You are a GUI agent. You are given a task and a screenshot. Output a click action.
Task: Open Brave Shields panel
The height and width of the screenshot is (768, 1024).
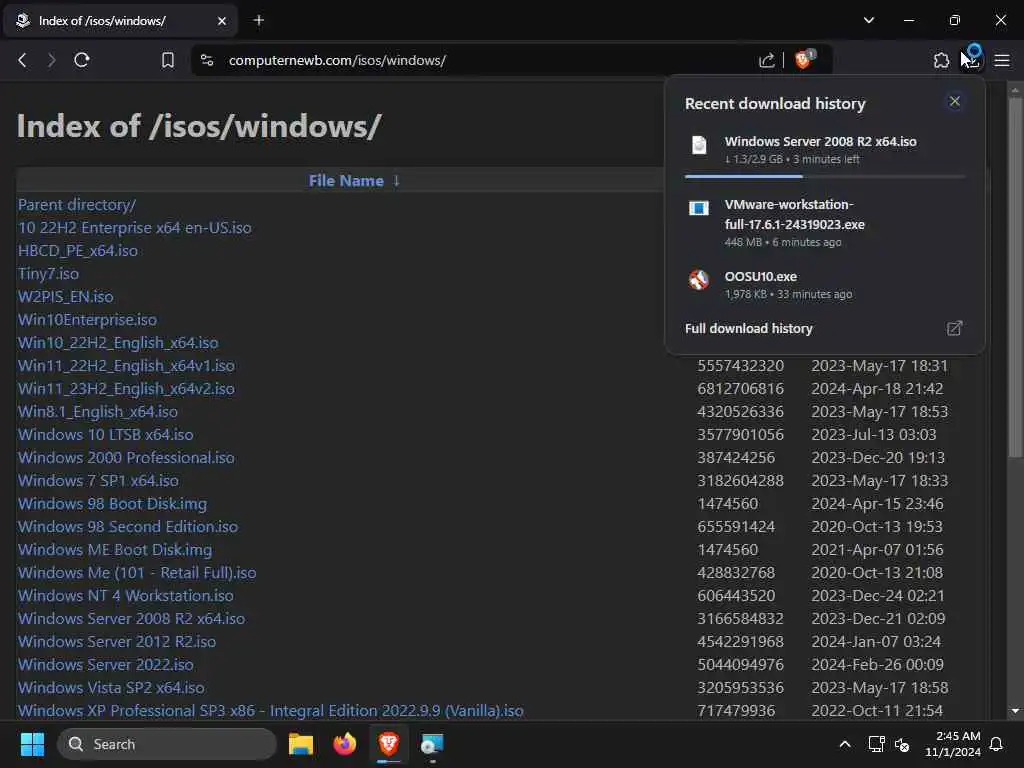point(804,59)
